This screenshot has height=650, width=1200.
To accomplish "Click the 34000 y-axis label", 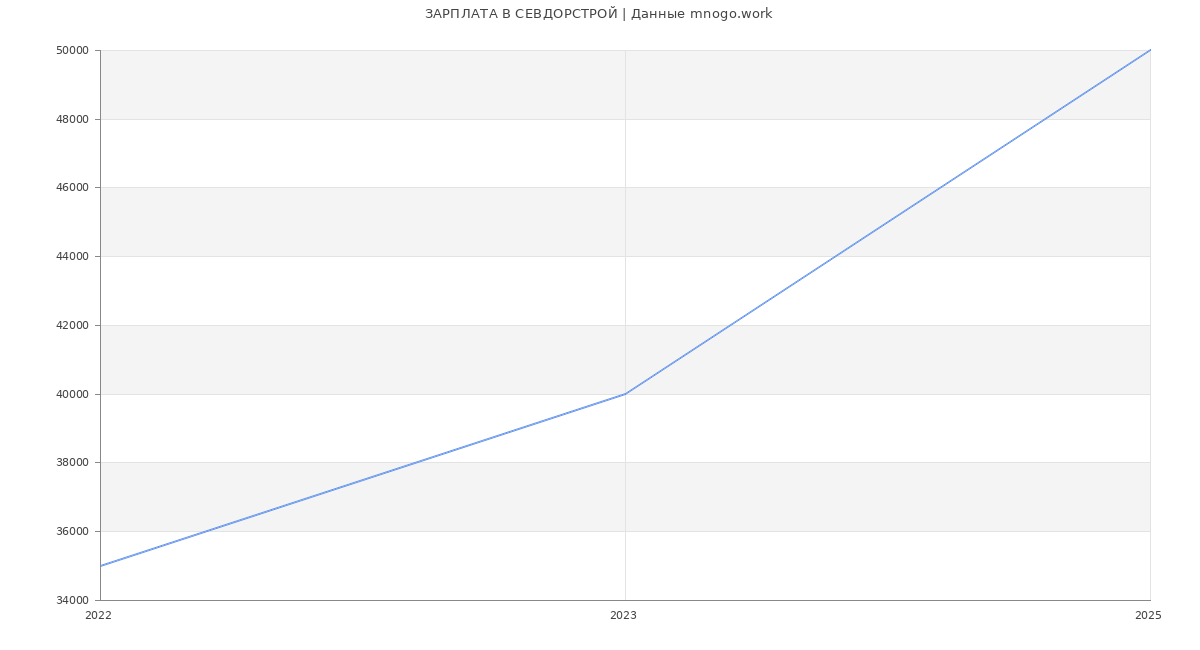I will [72, 600].
